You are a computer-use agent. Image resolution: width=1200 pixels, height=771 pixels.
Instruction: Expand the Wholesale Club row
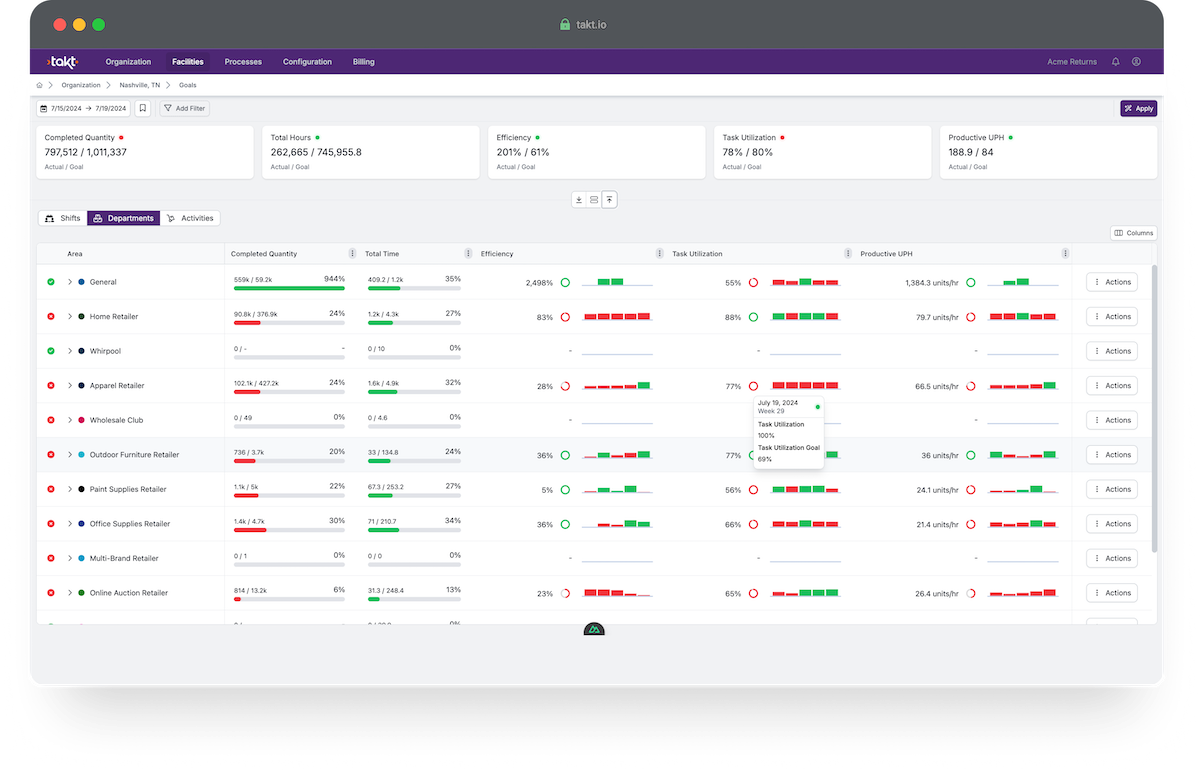[x=70, y=420]
